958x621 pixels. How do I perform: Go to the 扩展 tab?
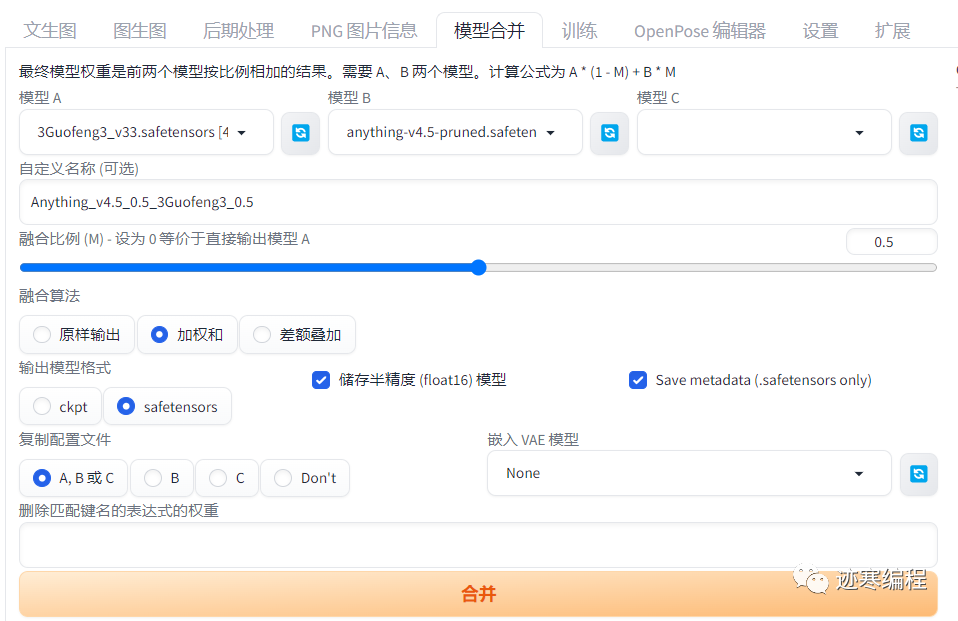pos(891,30)
